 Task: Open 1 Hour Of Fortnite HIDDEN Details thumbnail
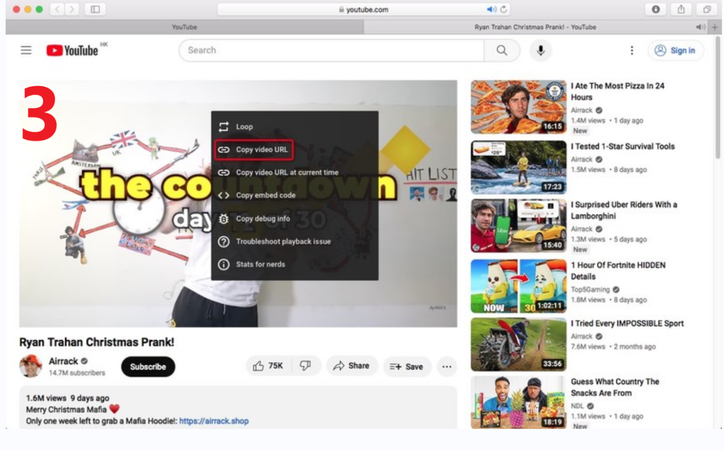point(519,286)
